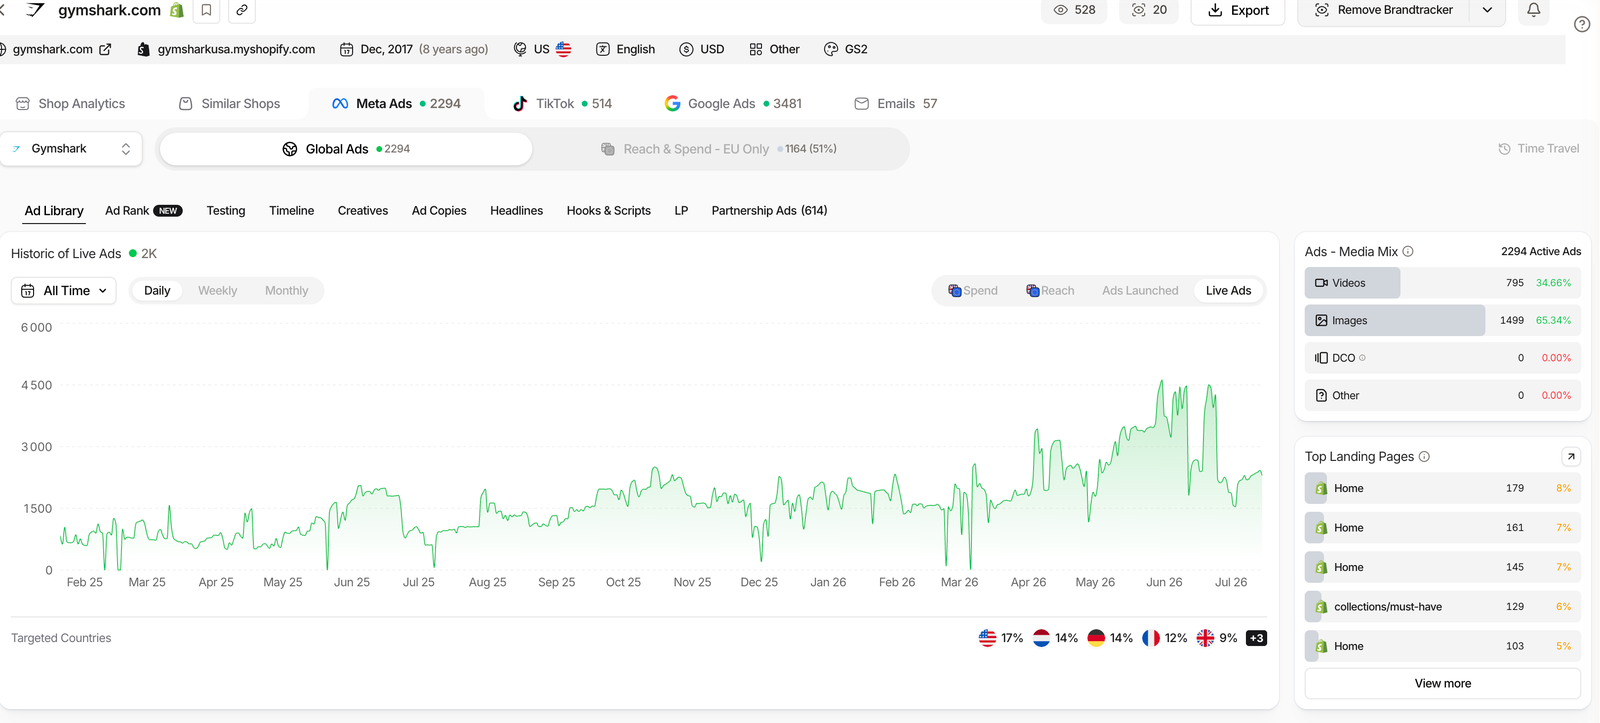Bookmark the gymshark.com shop
This screenshot has height=723, width=1600.
206,10
